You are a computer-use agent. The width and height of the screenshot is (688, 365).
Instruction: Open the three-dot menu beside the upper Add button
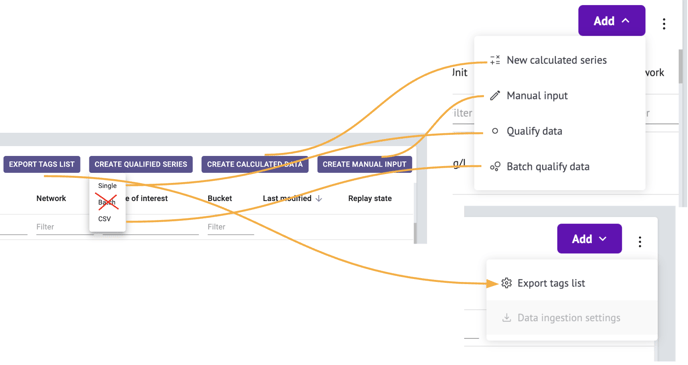(664, 24)
